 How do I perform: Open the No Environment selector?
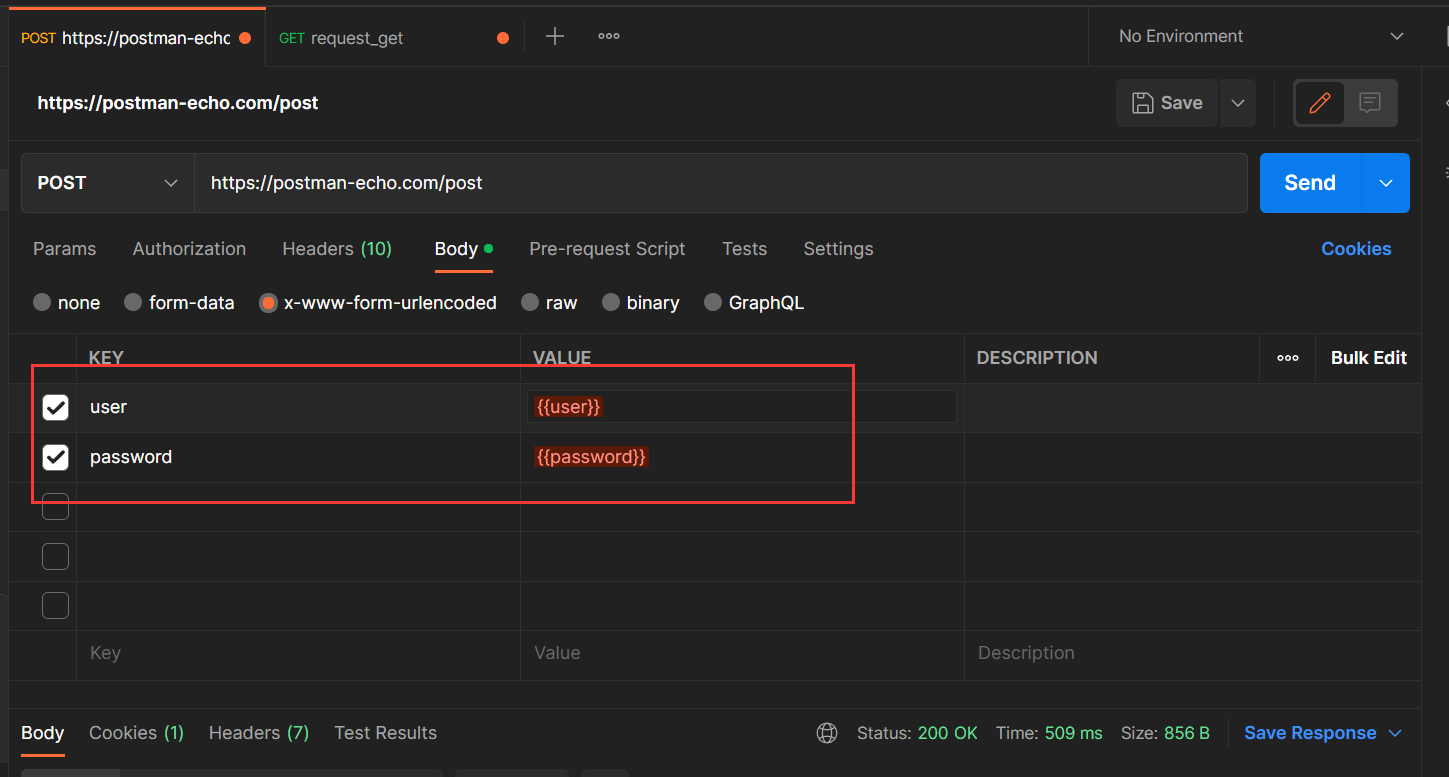pyautogui.click(x=1261, y=36)
